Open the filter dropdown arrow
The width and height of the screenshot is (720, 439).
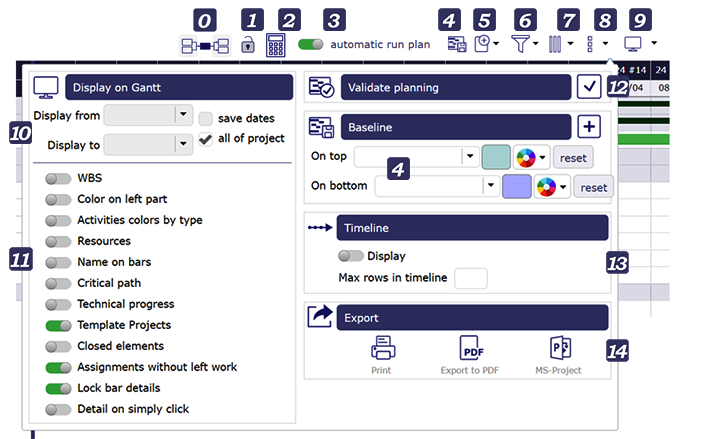pyautogui.click(x=535, y=44)
